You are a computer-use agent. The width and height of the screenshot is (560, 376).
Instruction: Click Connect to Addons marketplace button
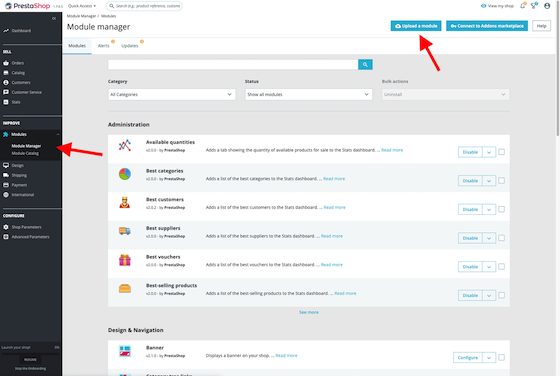pyautogui.click(x=487, y=26)
